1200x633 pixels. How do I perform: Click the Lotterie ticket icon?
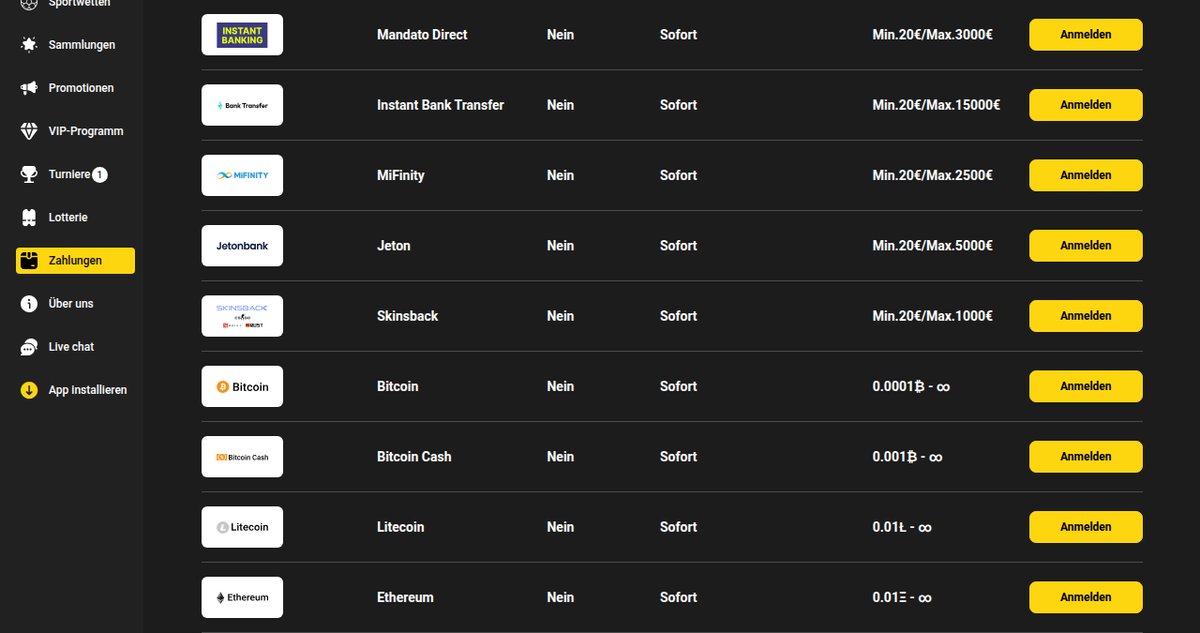coord(29,217)
